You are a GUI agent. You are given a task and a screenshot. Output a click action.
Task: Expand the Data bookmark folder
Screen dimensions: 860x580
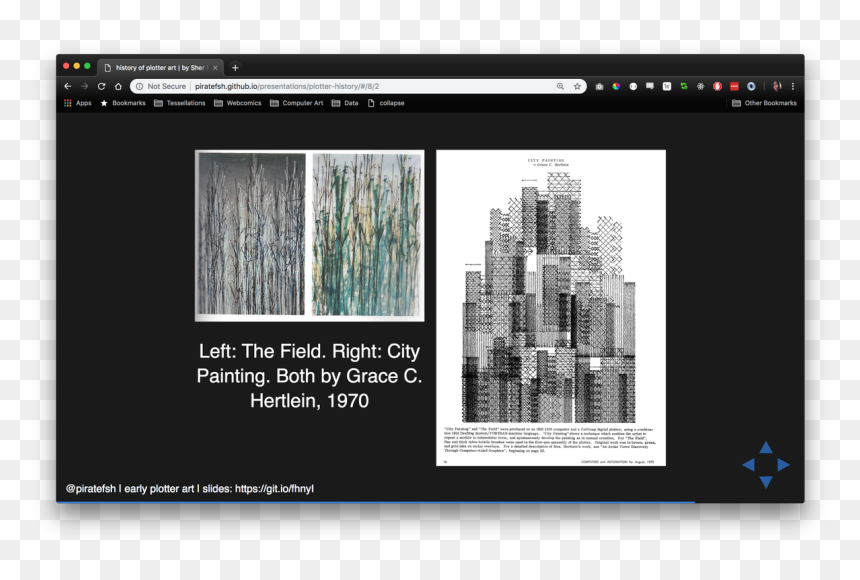pyautogui.click(x=344, y=103)
